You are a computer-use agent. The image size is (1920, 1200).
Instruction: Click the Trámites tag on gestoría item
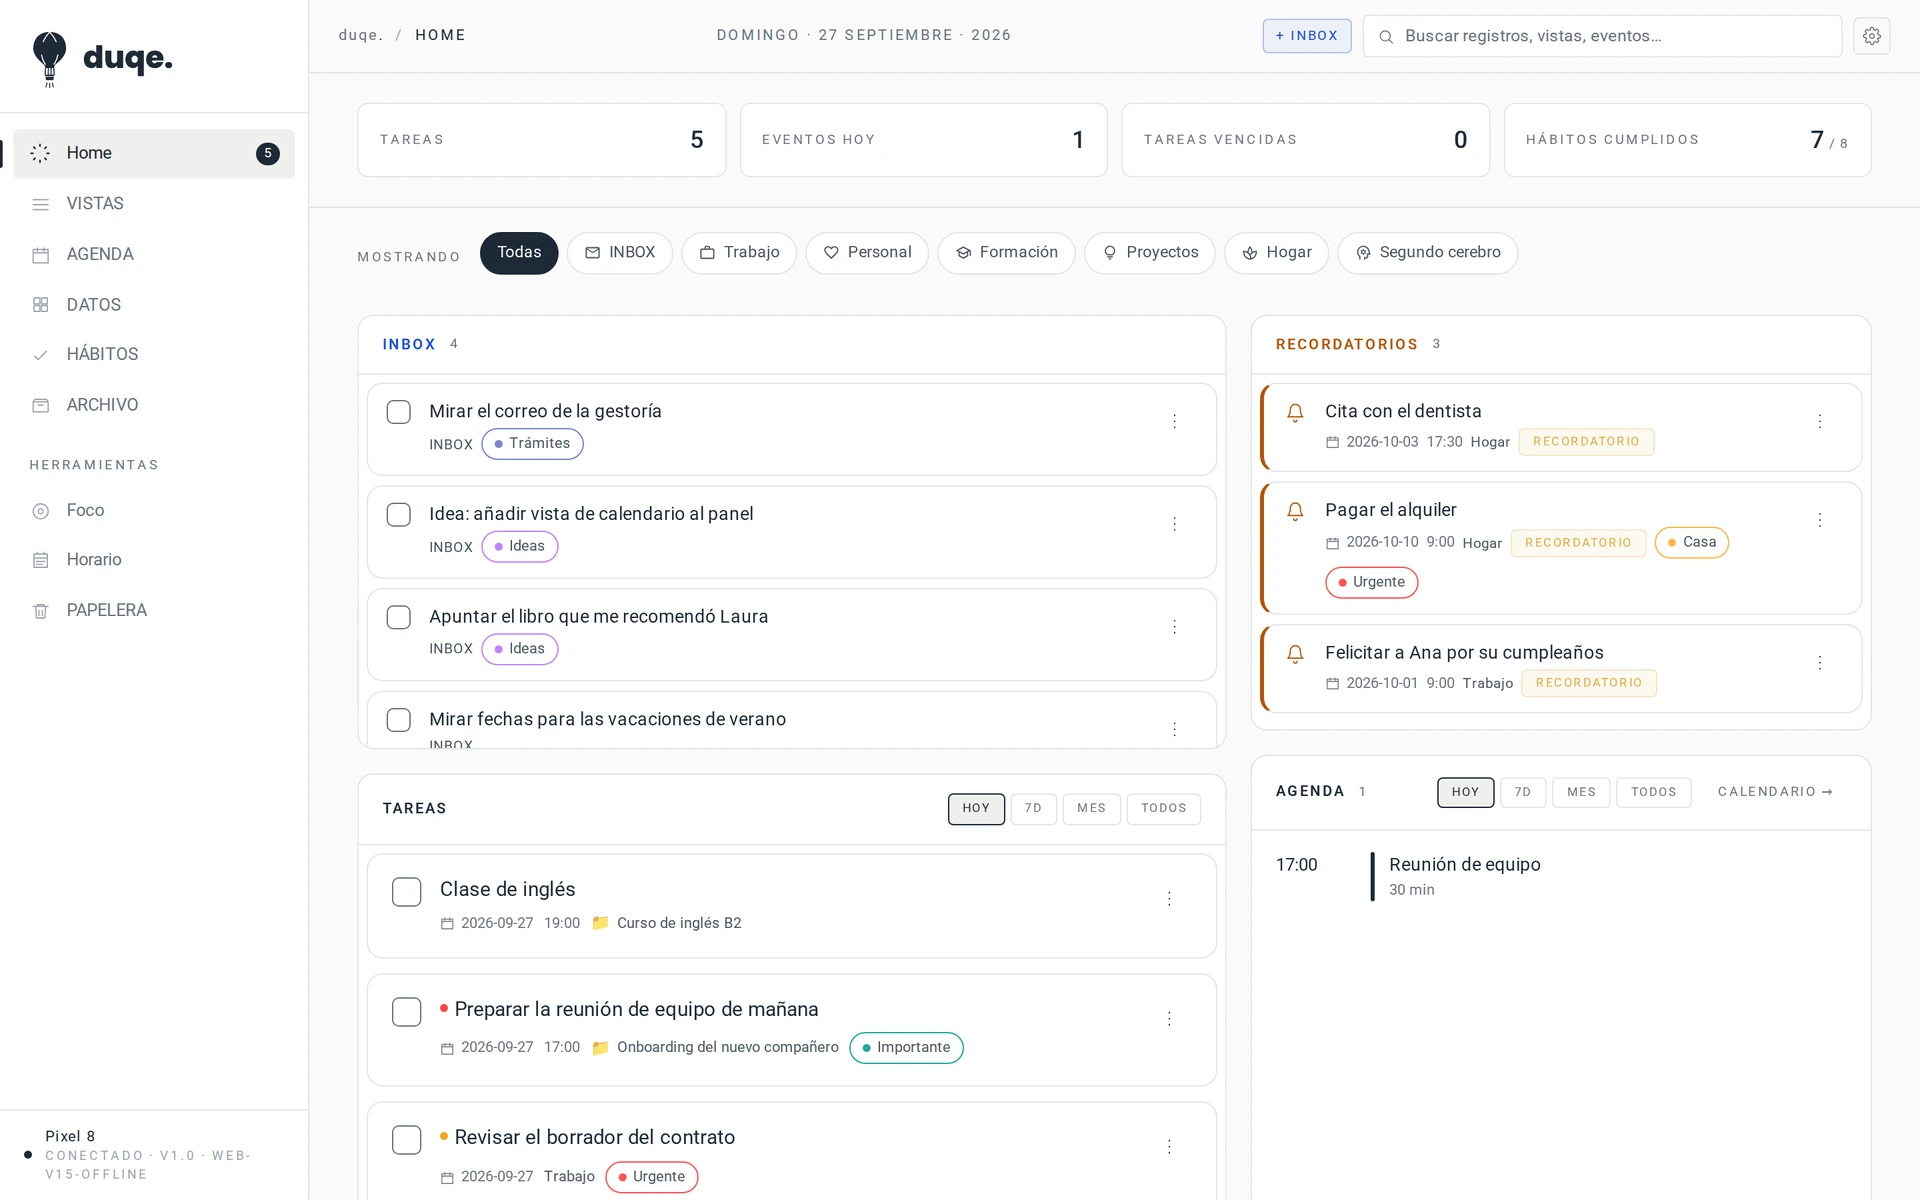coord(532,444)
